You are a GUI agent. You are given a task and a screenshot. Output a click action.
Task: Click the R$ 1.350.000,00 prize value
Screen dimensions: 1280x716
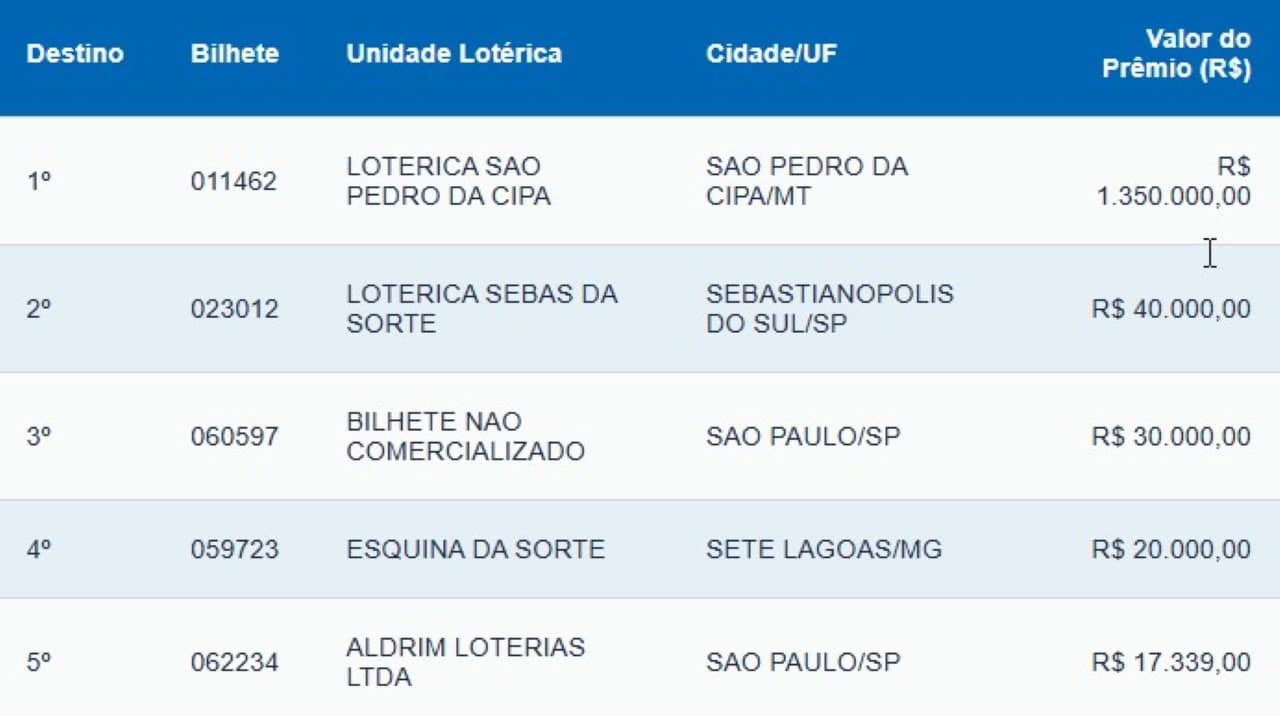click(x=1174, y=181)
